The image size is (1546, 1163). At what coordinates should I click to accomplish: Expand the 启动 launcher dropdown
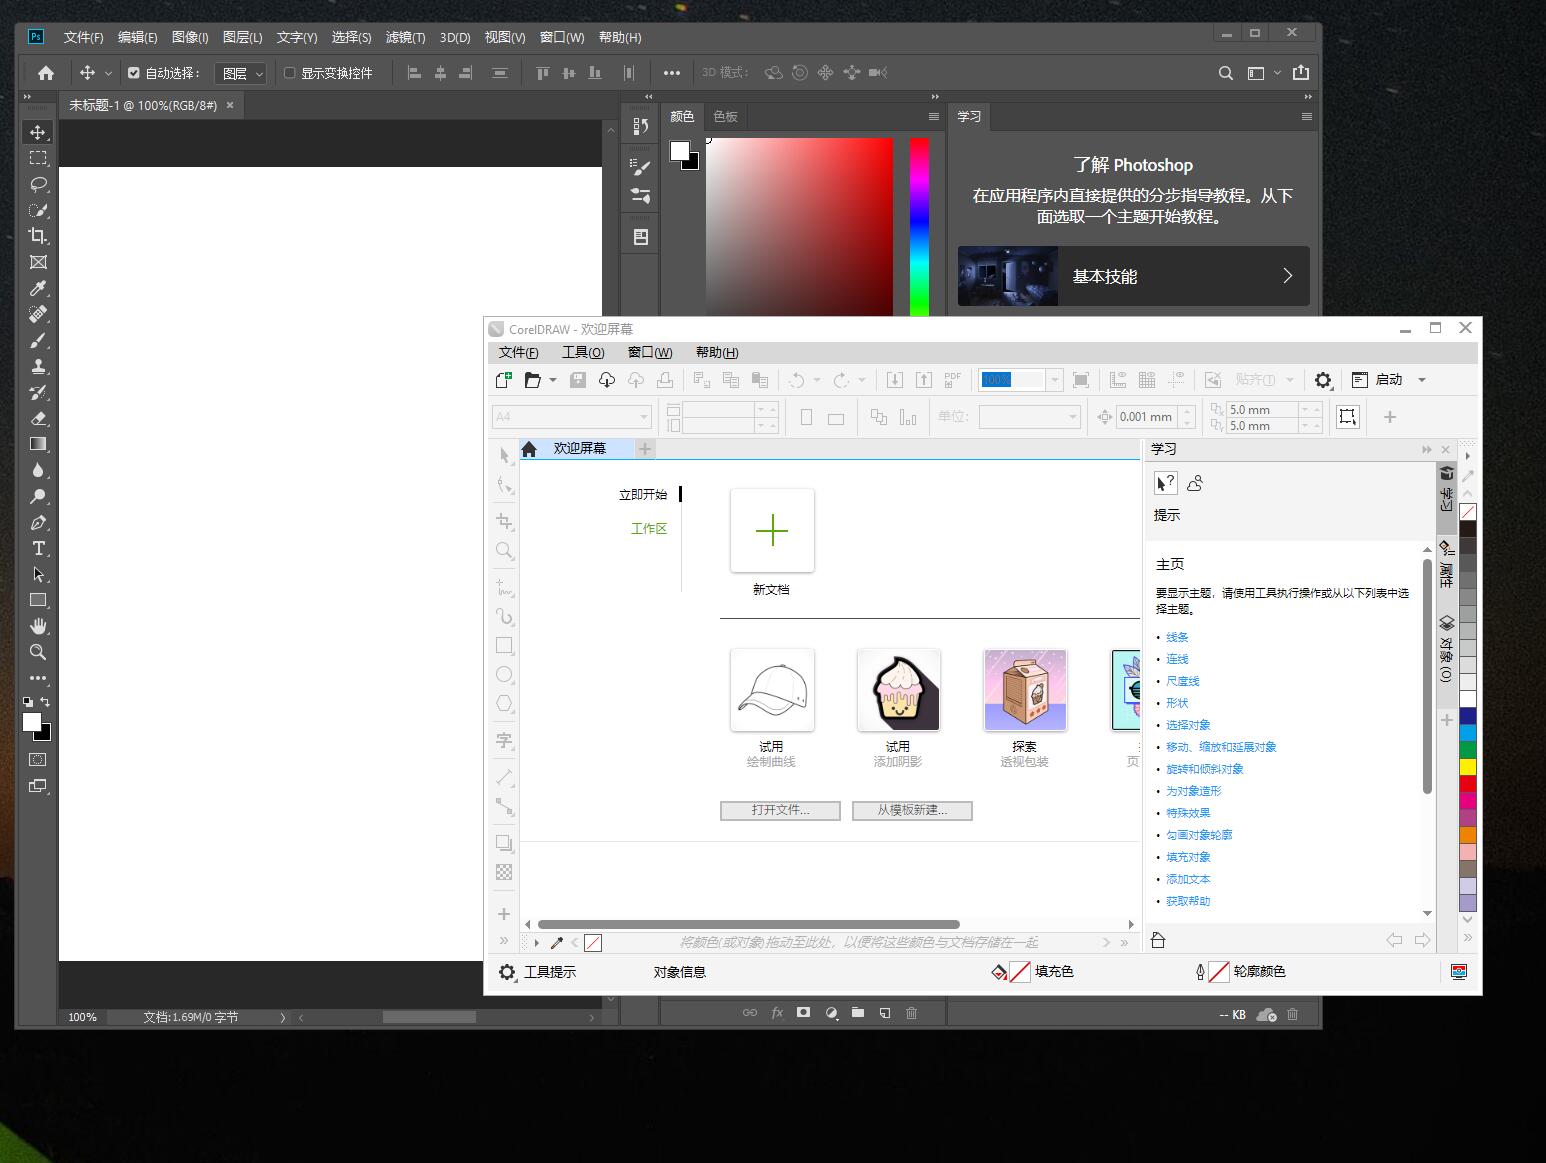click(x=1422, y=380)
